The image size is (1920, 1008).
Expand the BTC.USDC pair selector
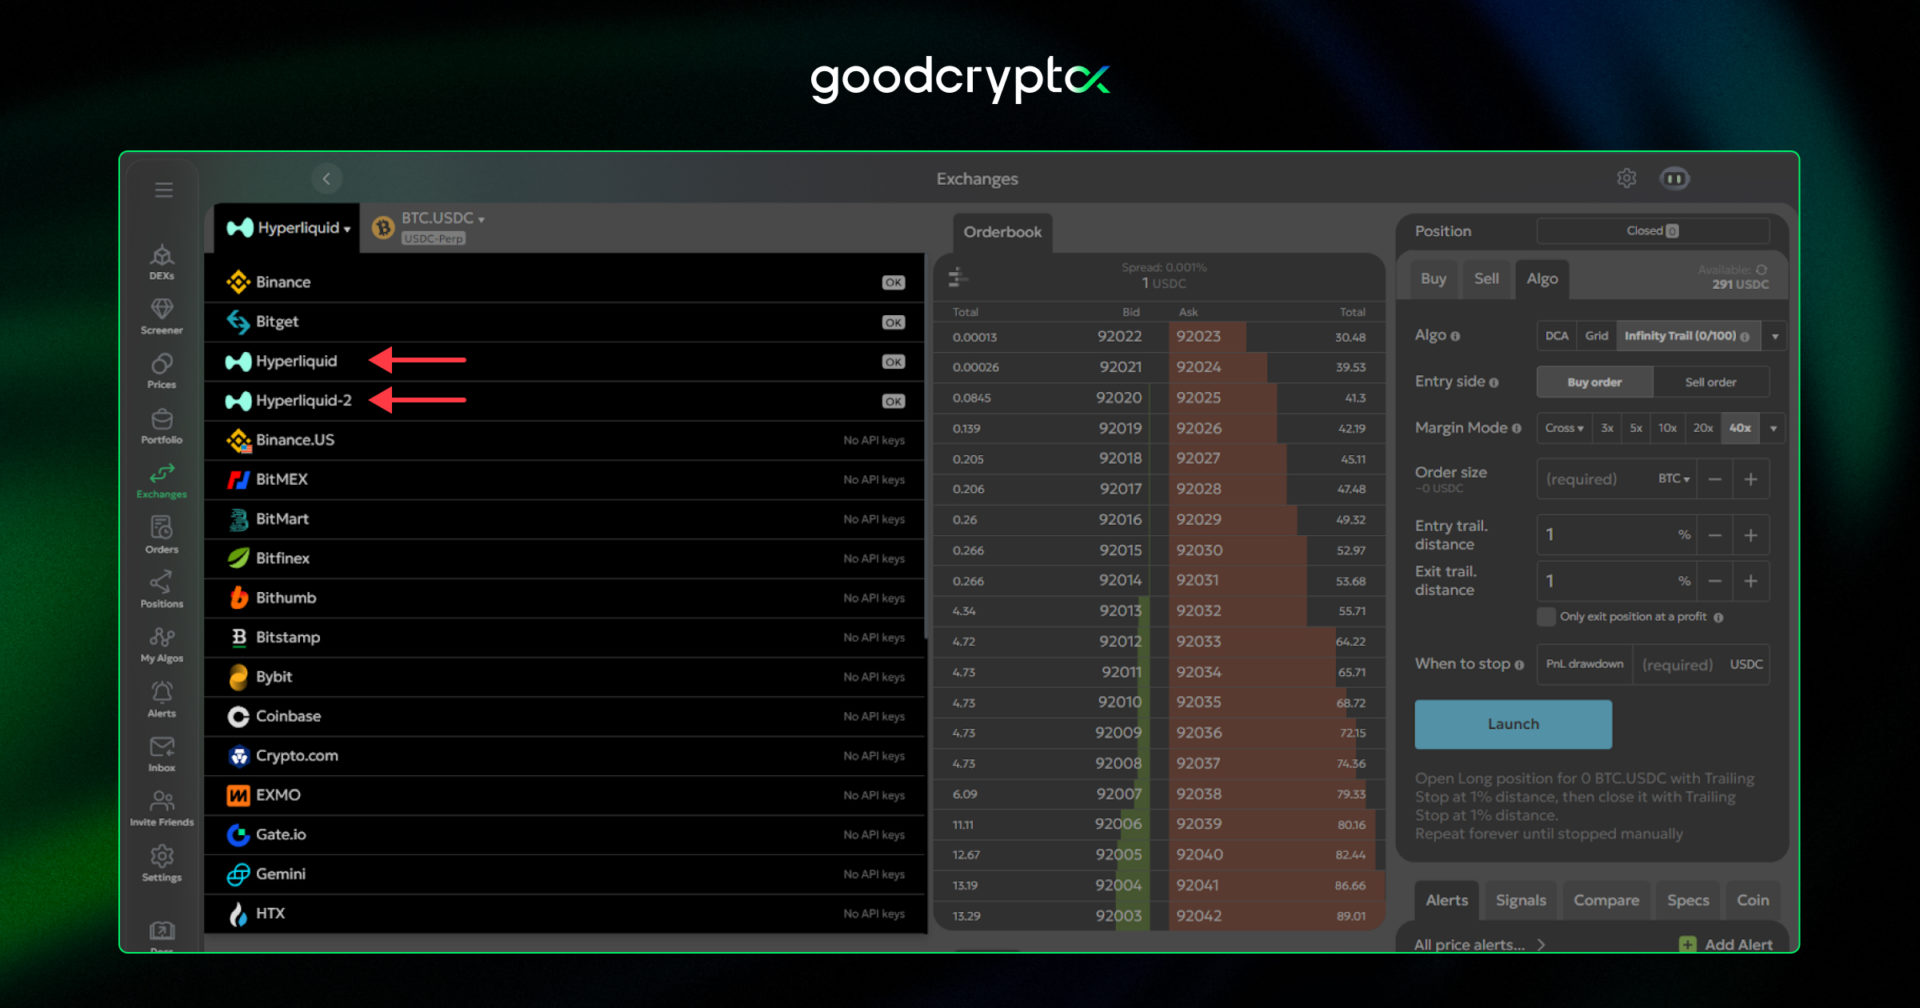pyautogui.click(x=440, y=217)
